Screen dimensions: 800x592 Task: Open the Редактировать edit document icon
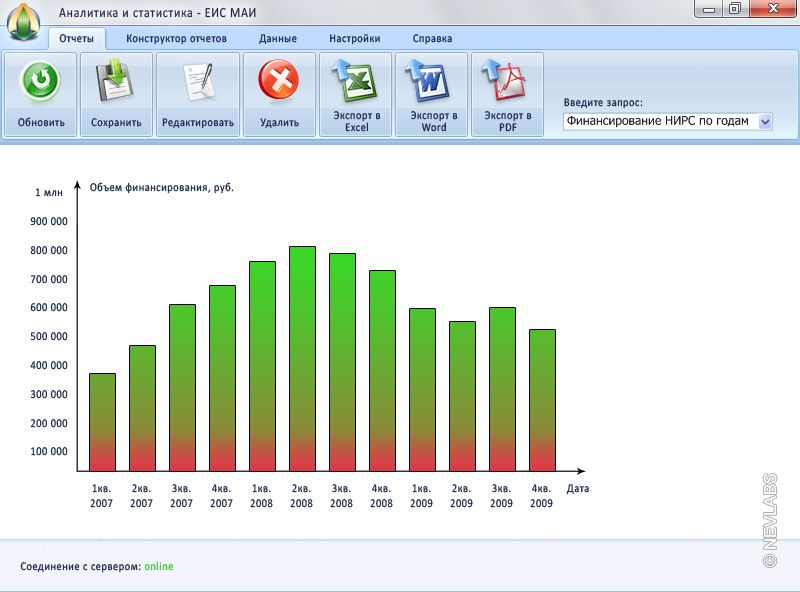pos(198,81)
